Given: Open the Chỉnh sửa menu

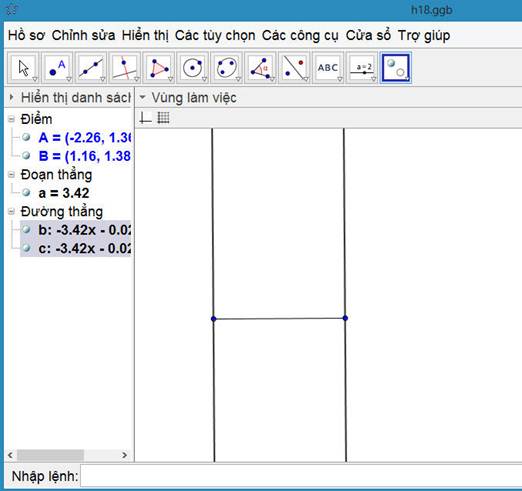Looking at the screenshot, I should [83, 35].
